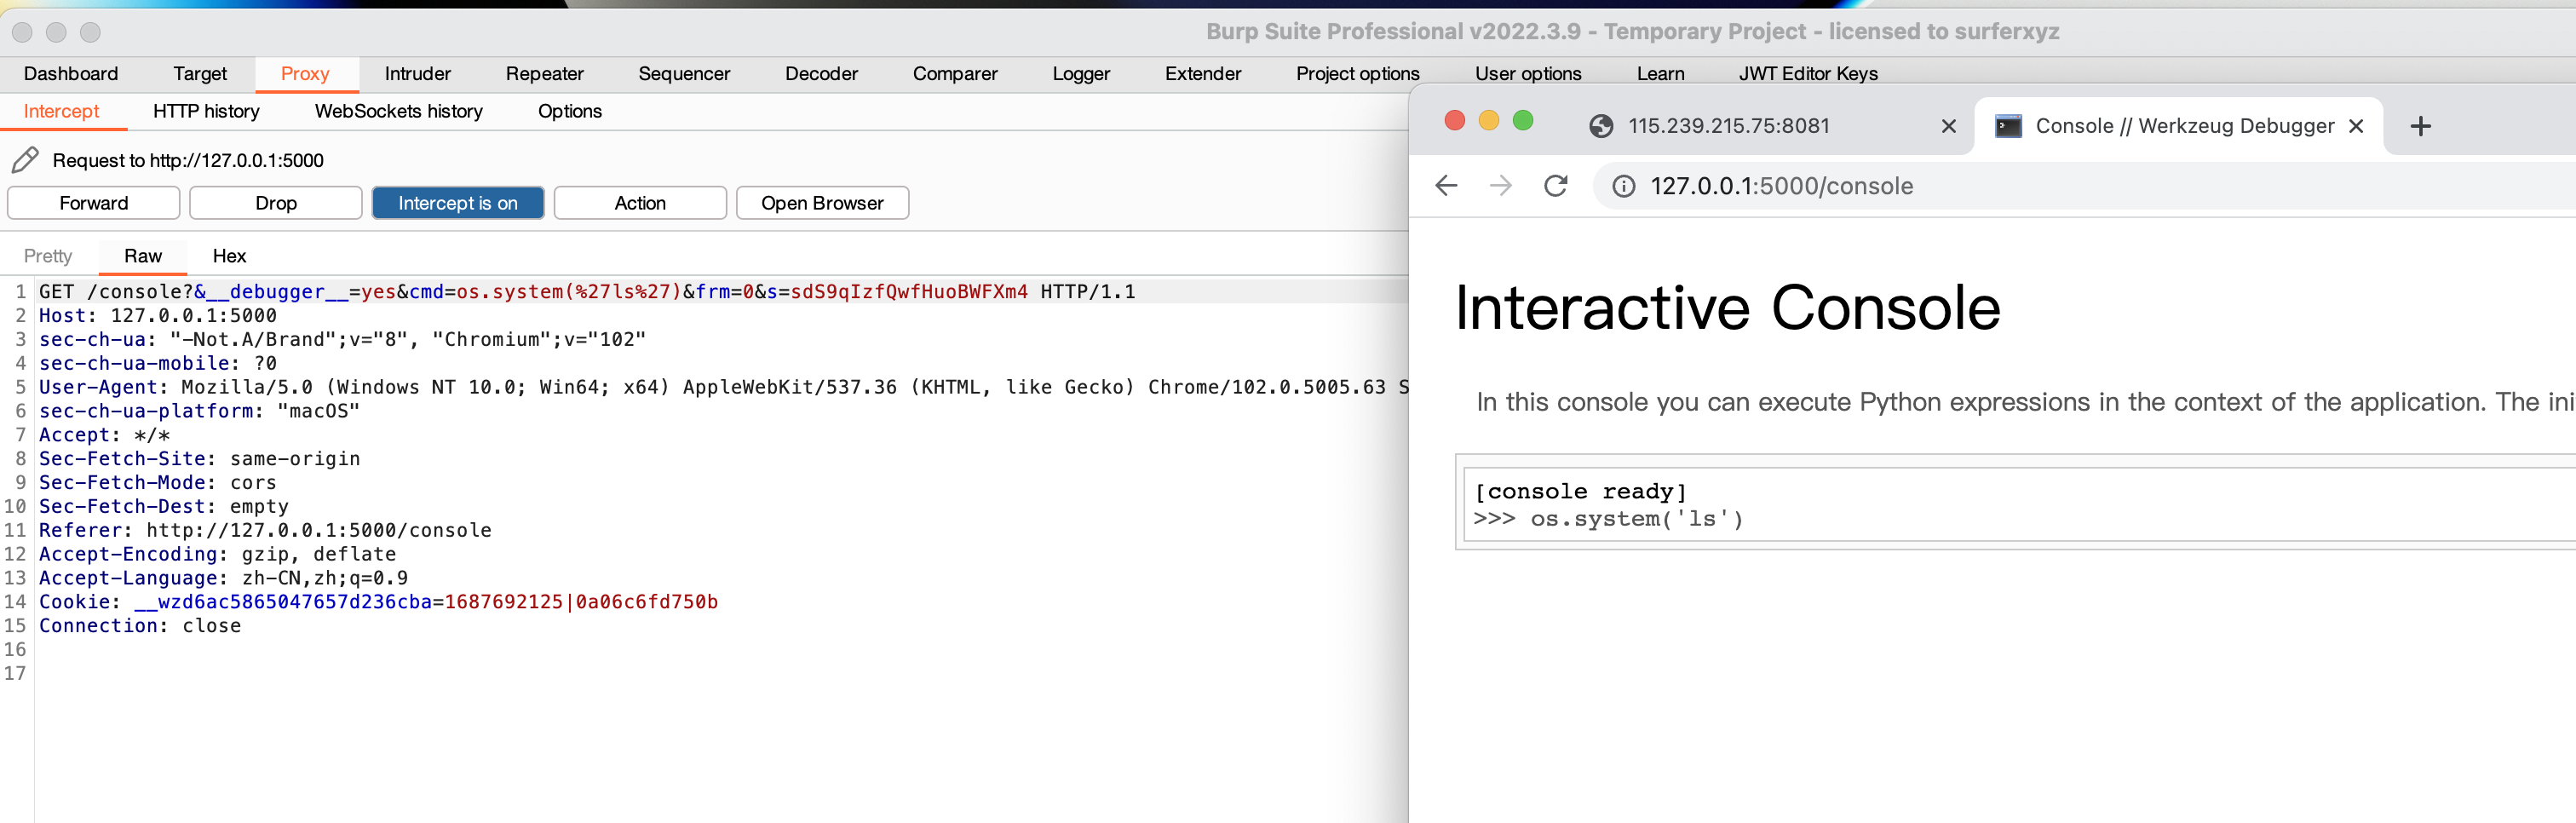The width and height of the screenshot is (2576, 823).
Task: Open a new browser tab
Action: (x=2420, y=126)
